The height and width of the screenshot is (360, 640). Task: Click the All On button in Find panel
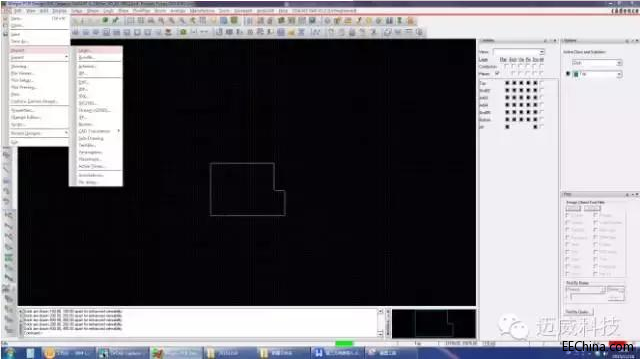click(573, 208)
